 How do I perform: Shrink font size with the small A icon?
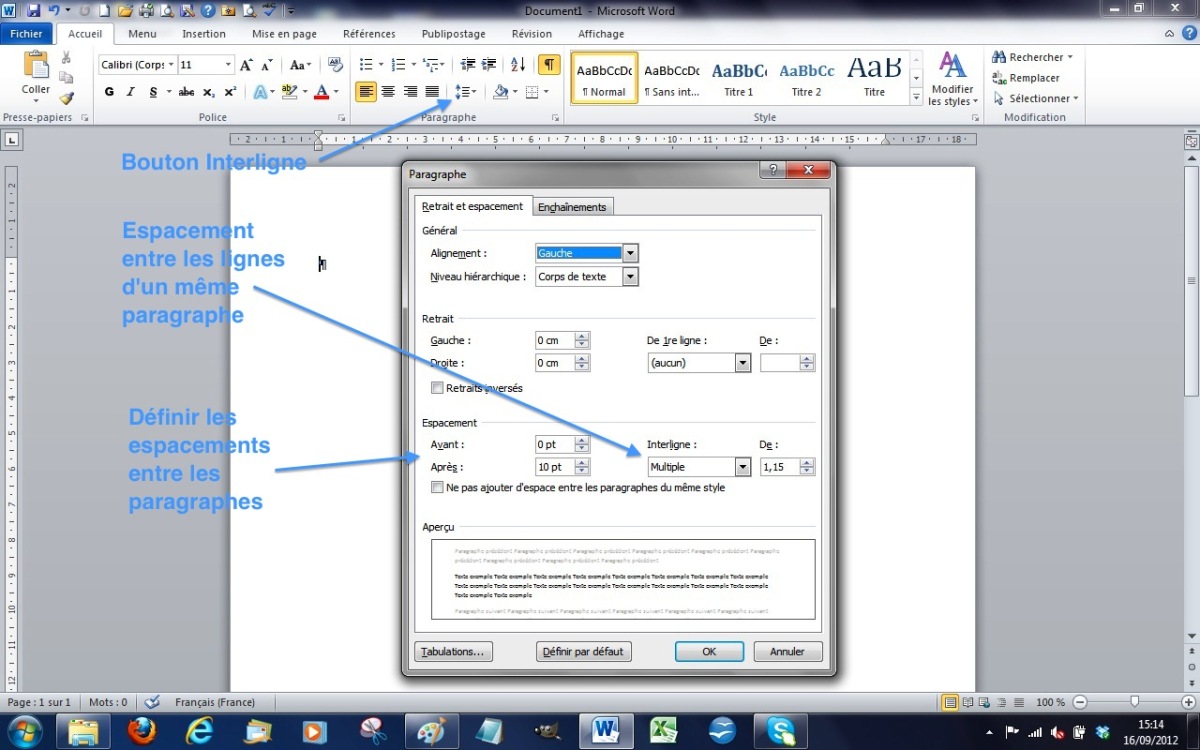(x=267, y=65)
